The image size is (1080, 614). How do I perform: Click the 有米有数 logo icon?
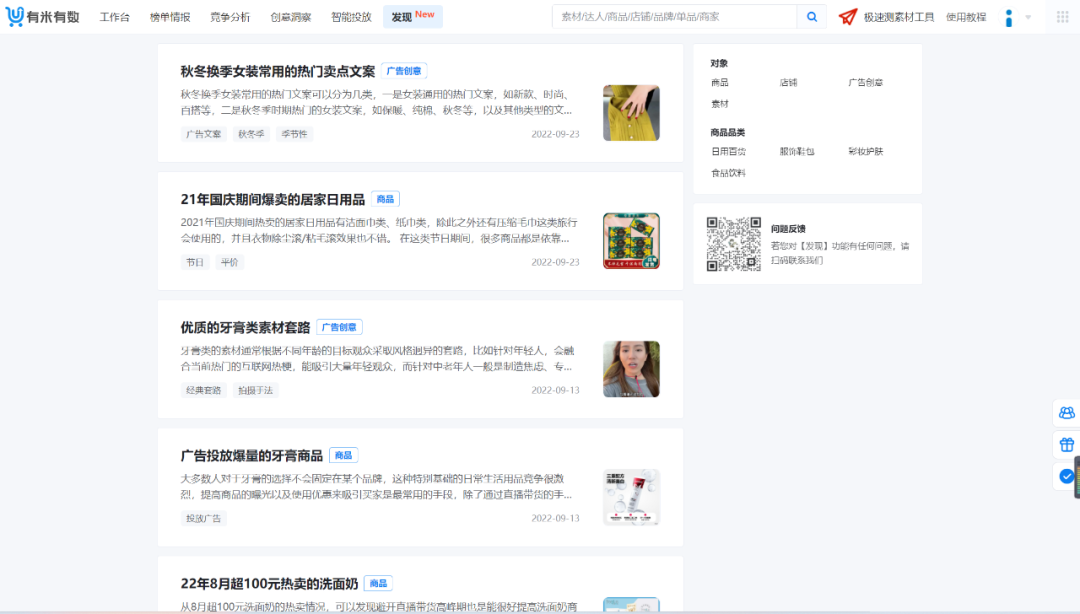(15, 16)
